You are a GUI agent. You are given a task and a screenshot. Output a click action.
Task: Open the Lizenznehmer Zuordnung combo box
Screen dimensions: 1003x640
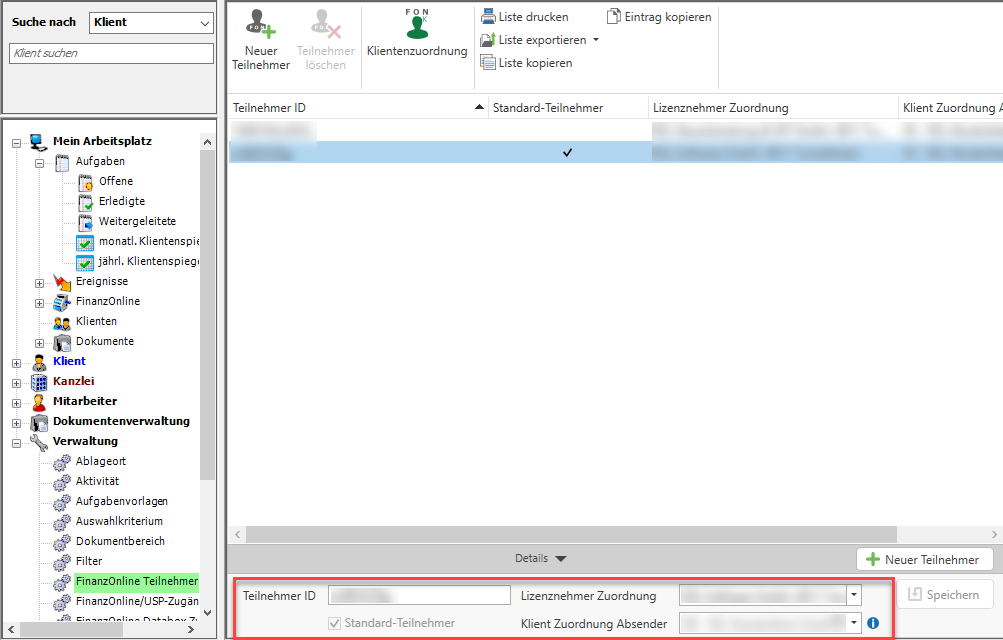point(854,595)
